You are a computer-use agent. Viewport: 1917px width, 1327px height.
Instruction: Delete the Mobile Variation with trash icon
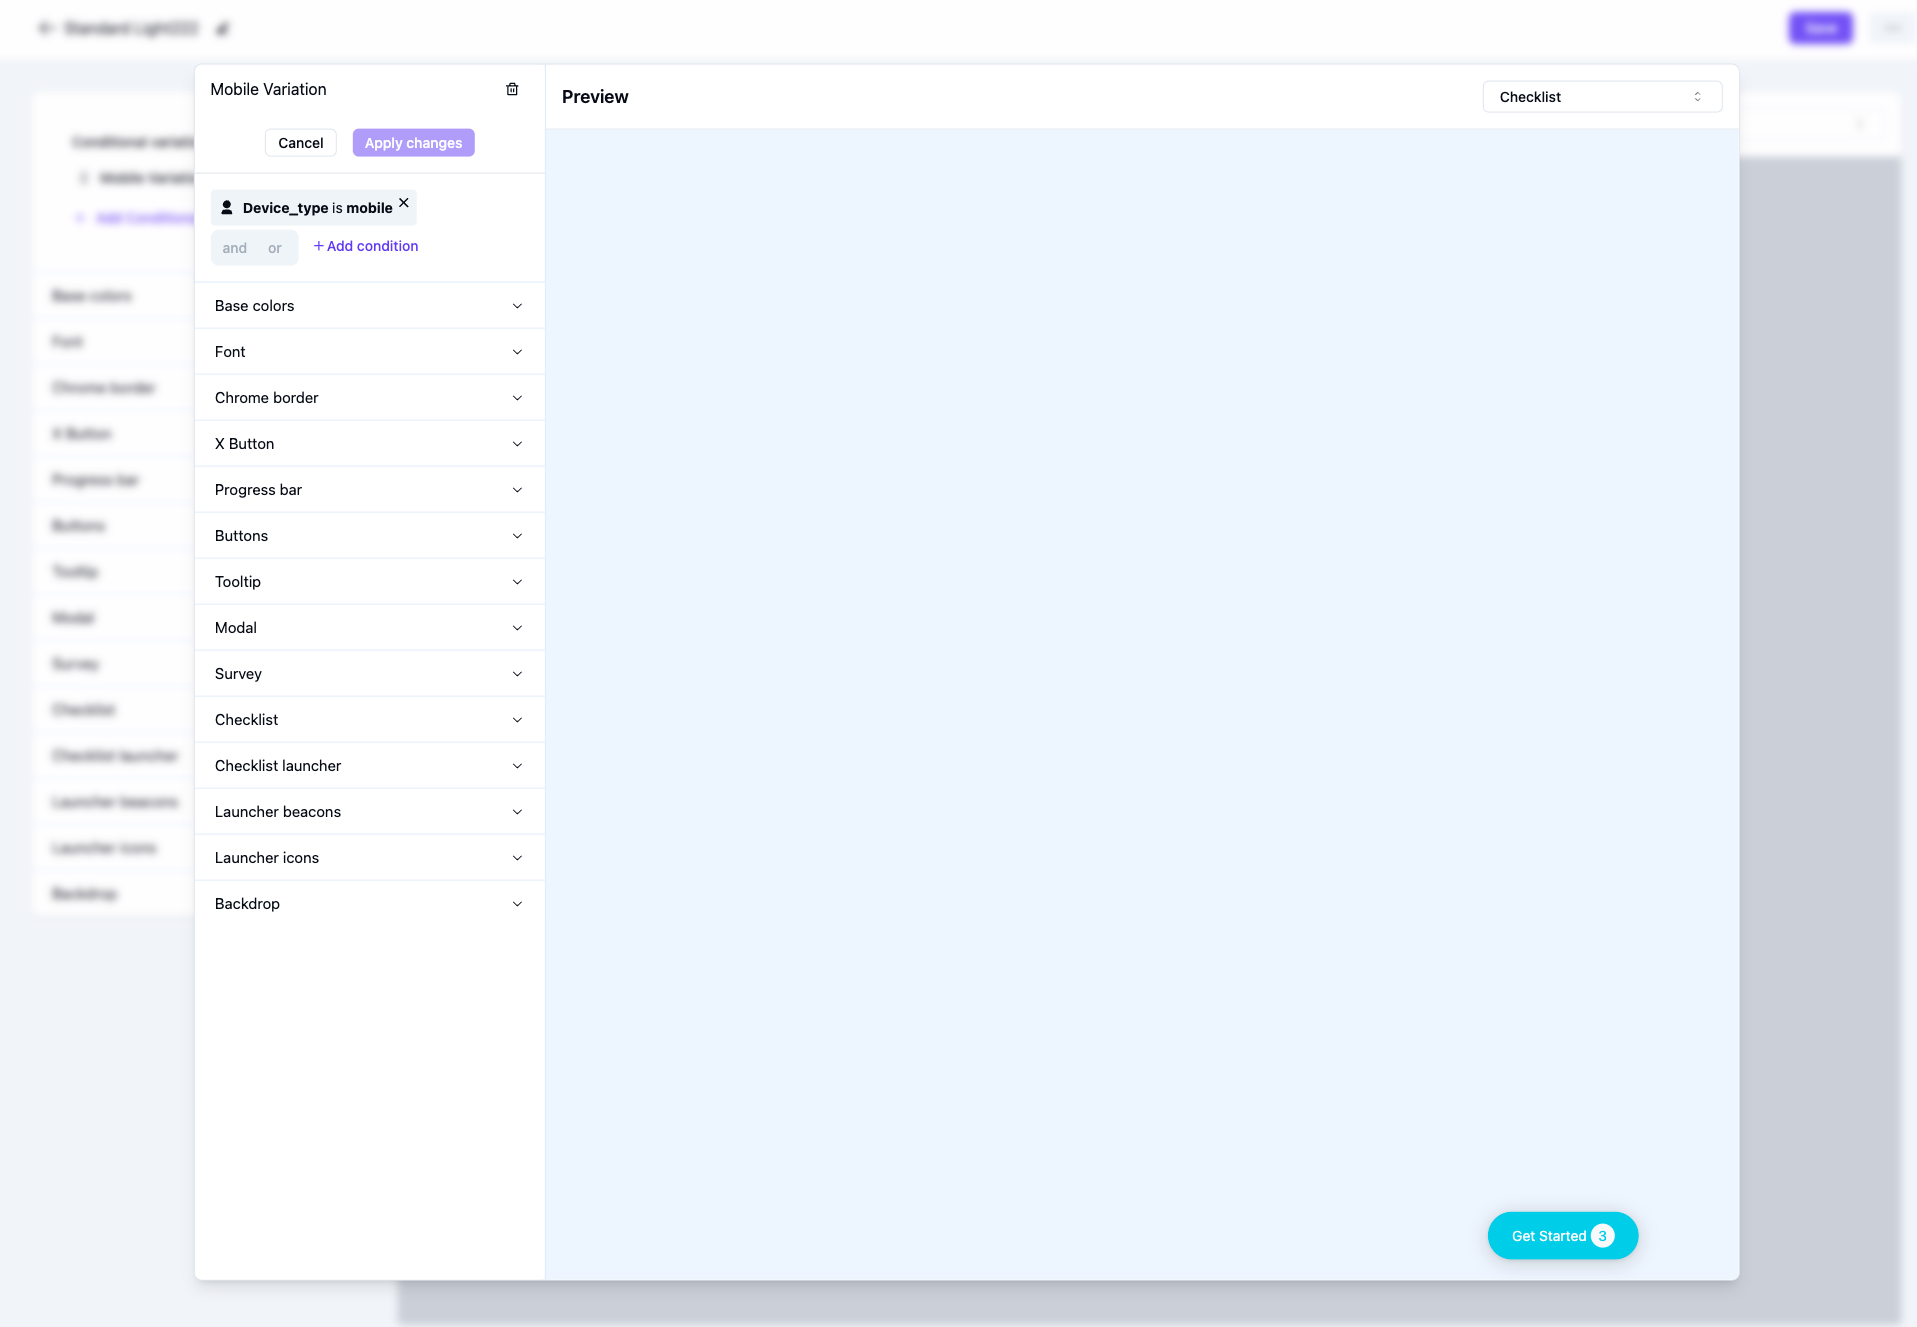tap(512, 89)
